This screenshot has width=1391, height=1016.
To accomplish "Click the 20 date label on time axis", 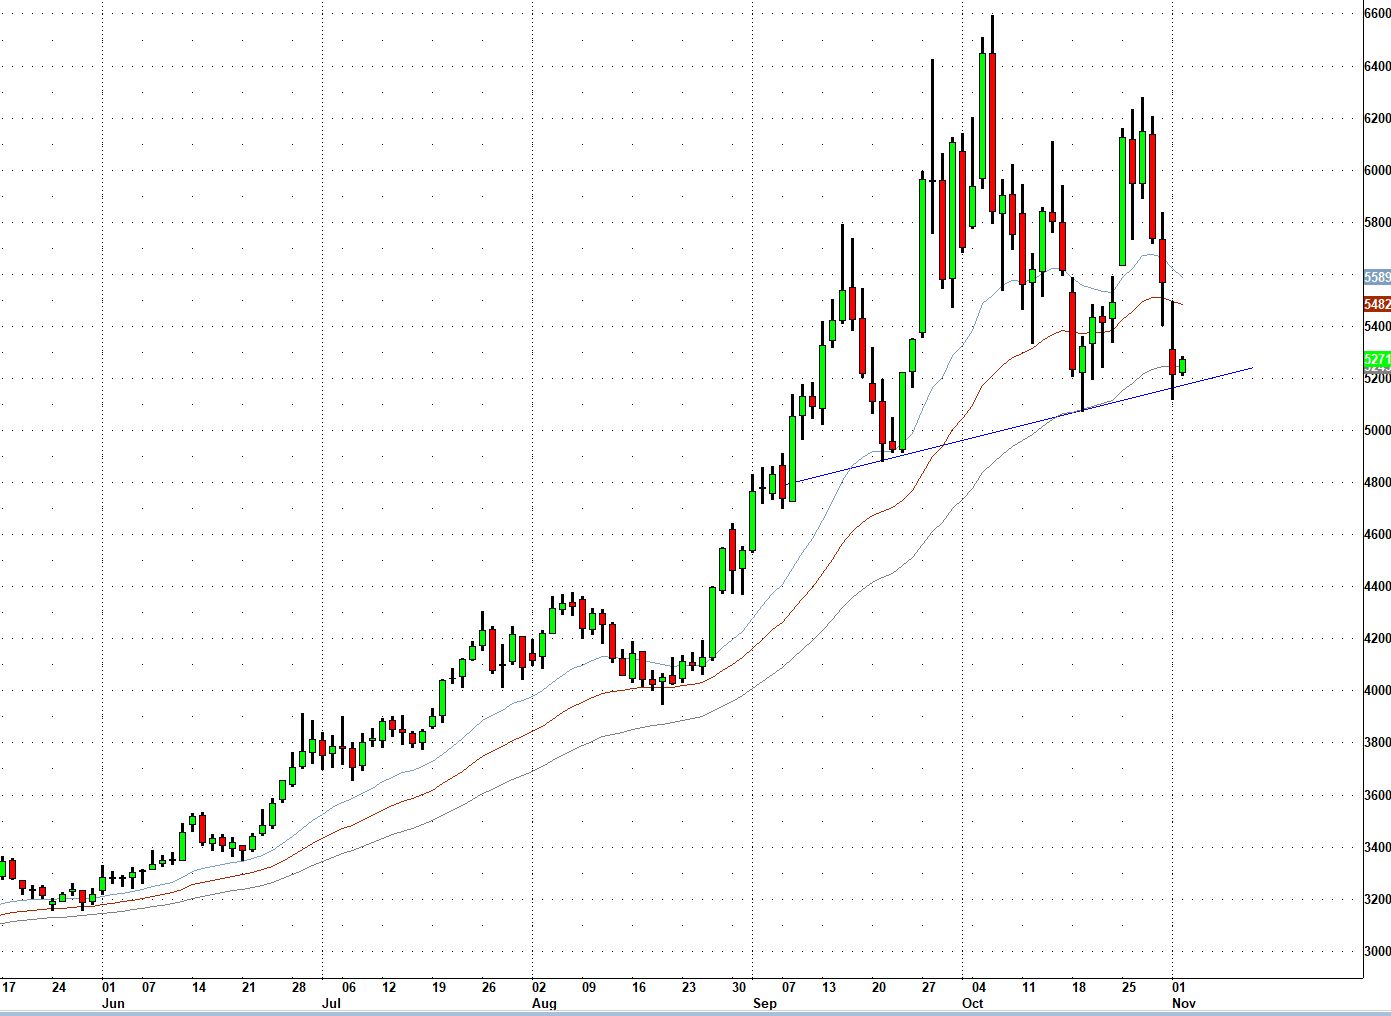I will pos(879,988).
